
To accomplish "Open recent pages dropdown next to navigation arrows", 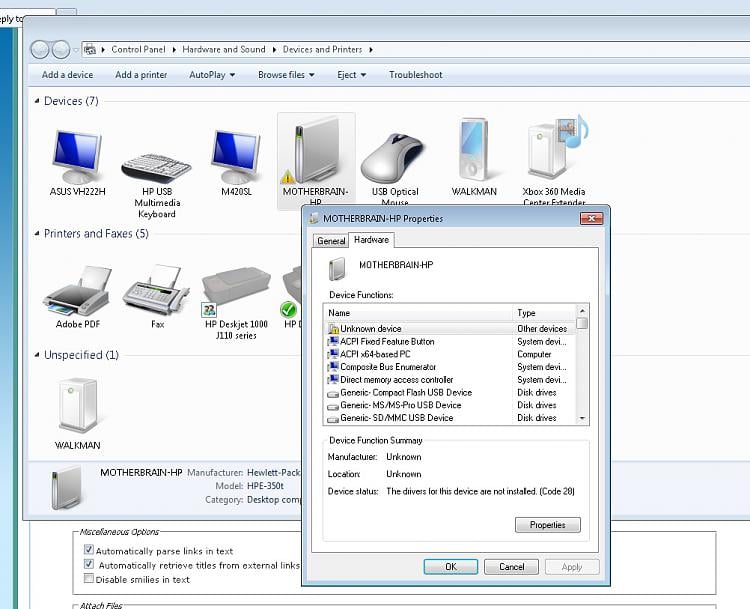I will [x=76, y=50].
